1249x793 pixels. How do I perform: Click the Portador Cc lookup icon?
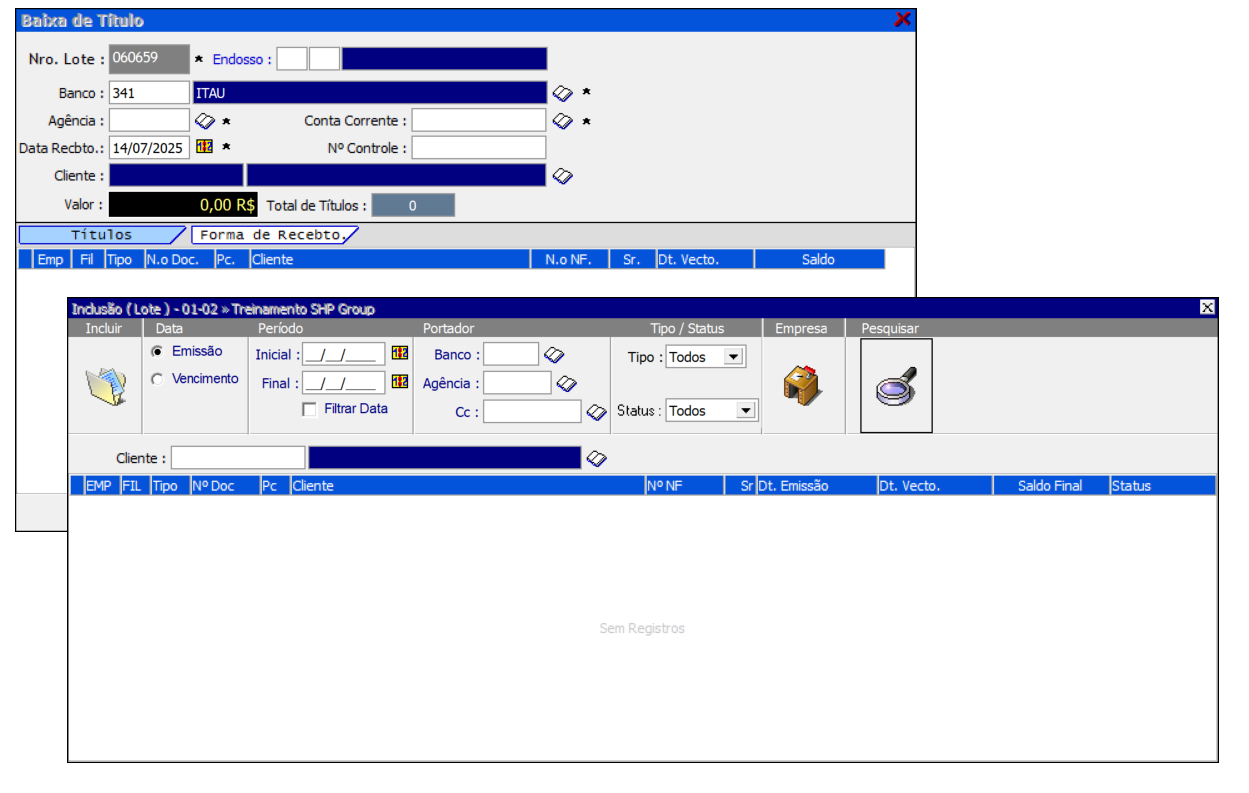596,412
